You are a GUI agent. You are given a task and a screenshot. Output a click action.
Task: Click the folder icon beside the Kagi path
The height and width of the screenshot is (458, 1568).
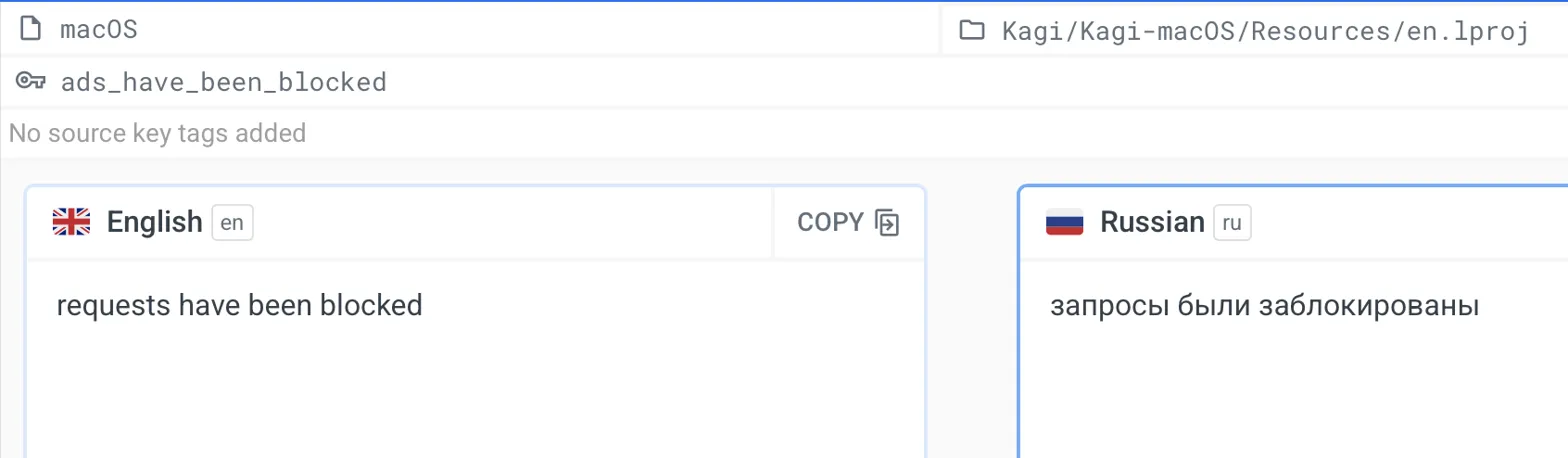[971, 30]
